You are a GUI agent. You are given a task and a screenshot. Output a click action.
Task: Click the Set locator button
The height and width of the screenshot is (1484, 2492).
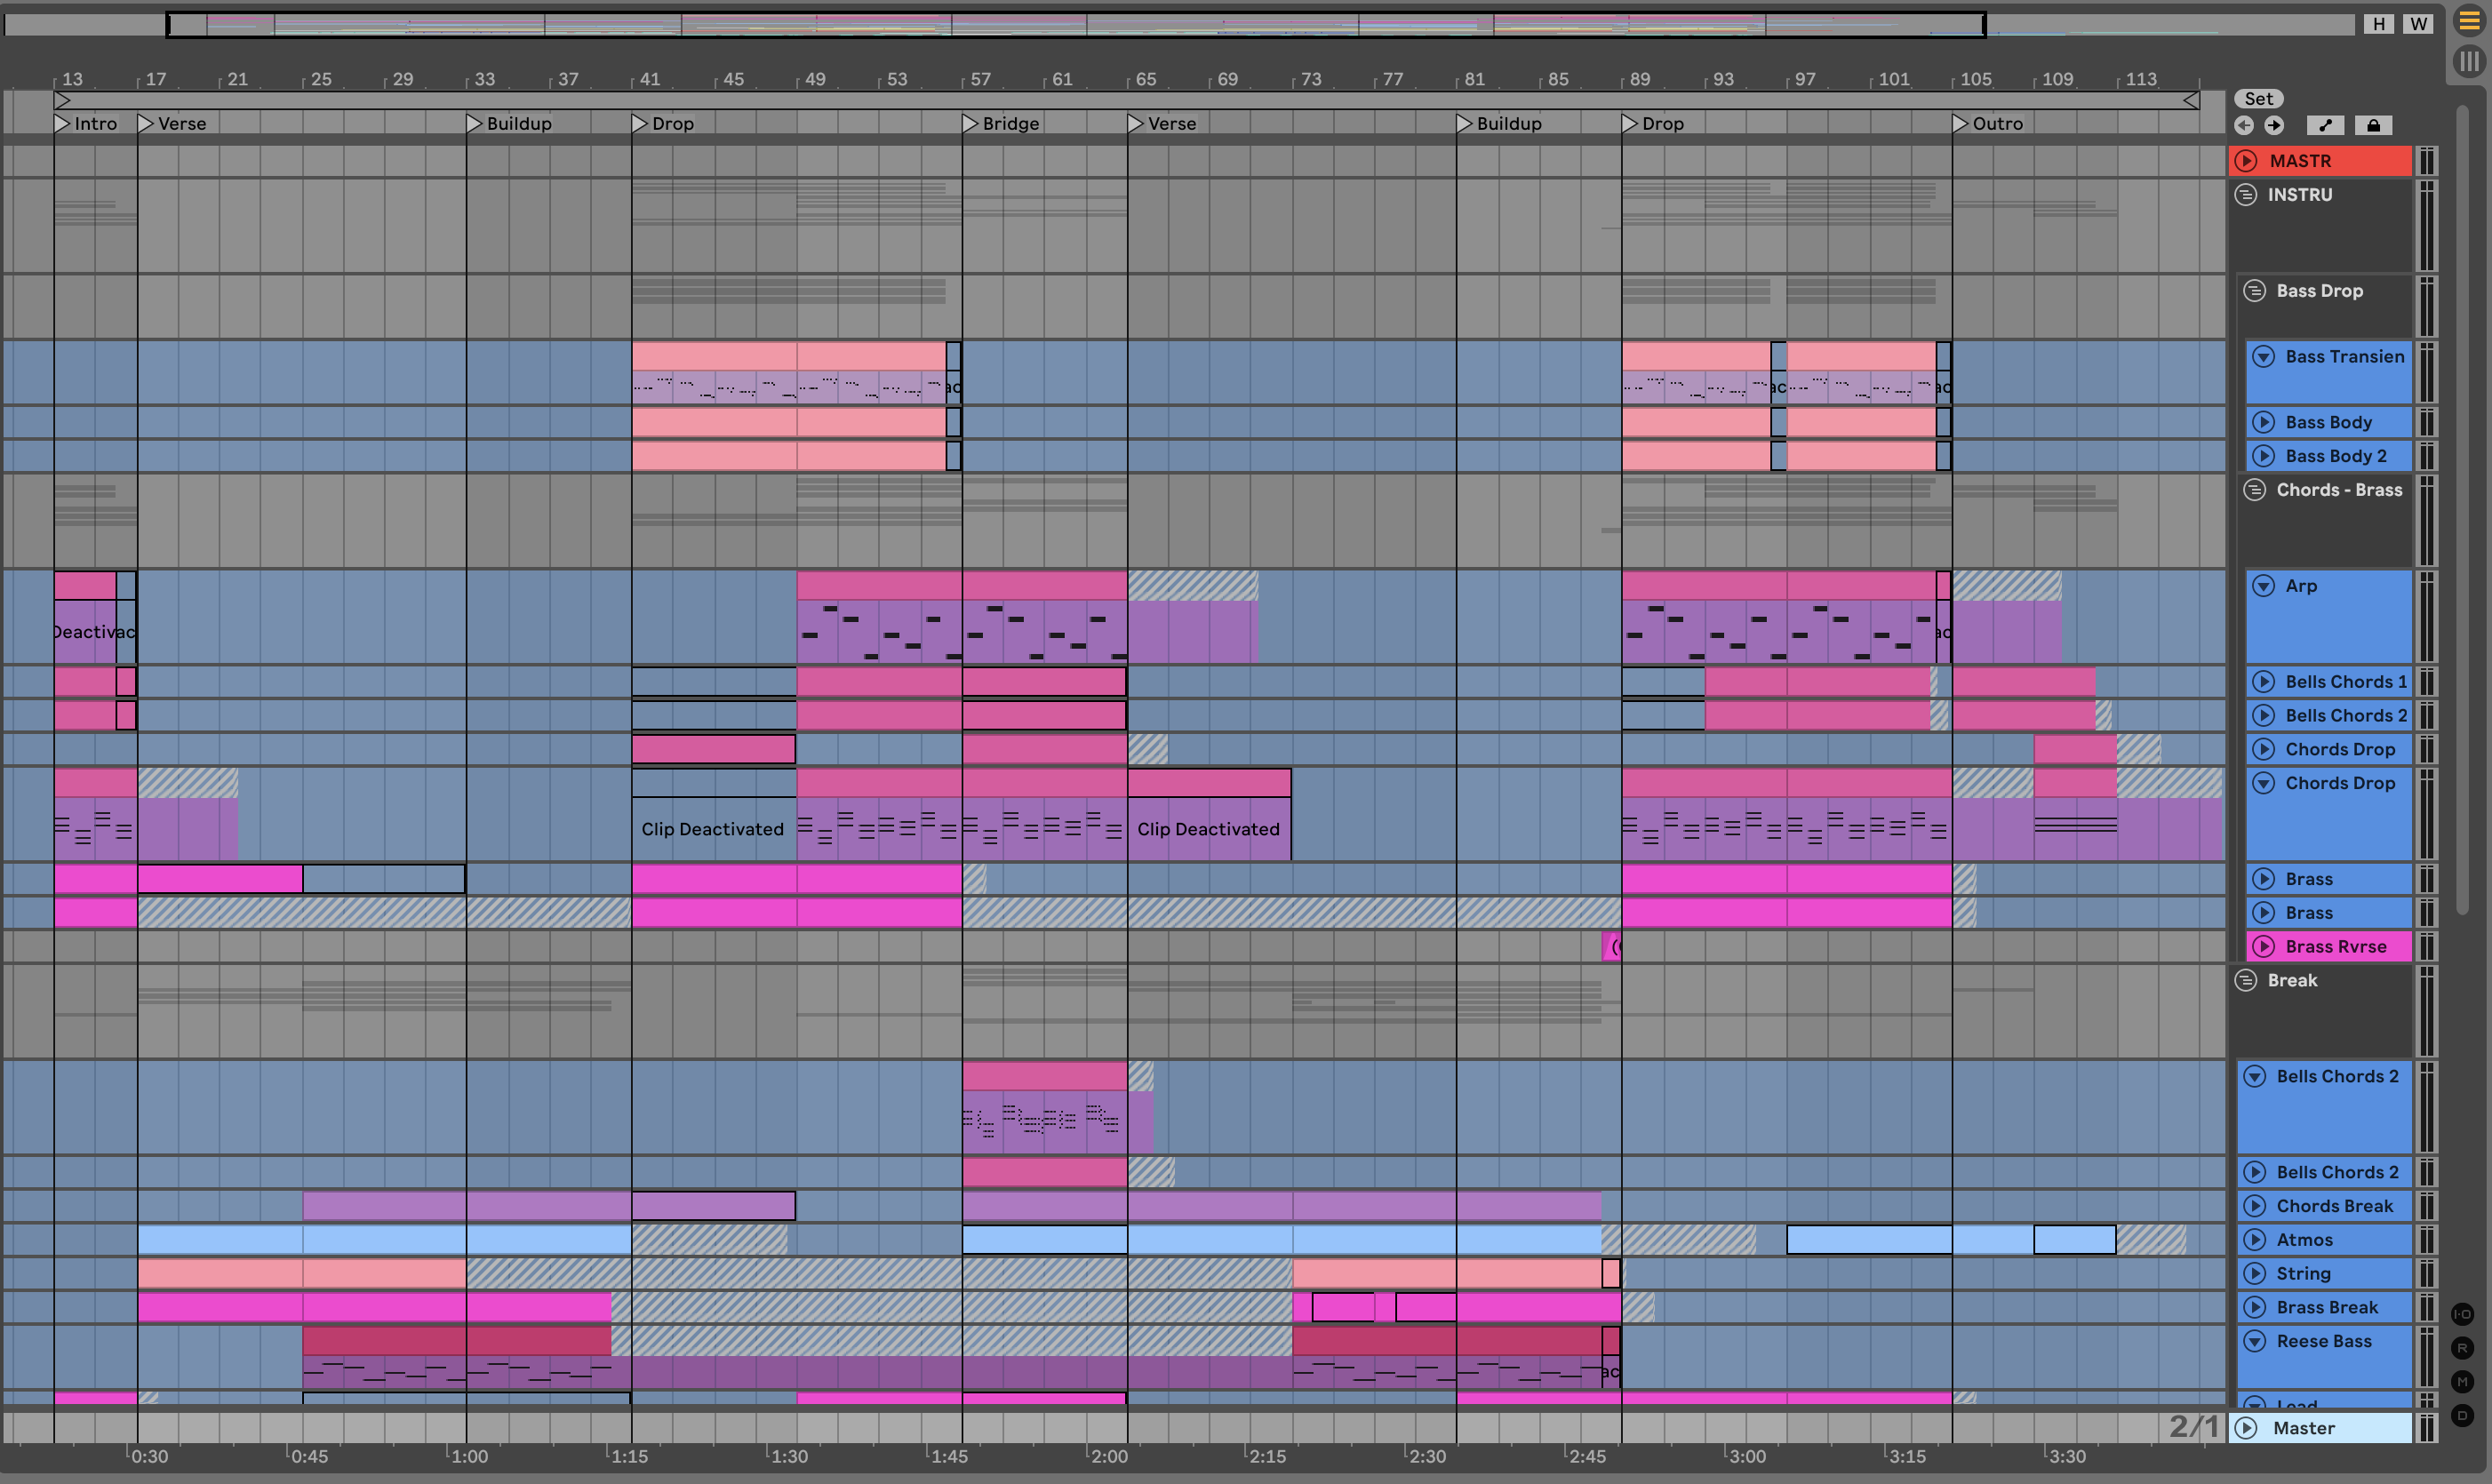click(x=2258, y=98)
